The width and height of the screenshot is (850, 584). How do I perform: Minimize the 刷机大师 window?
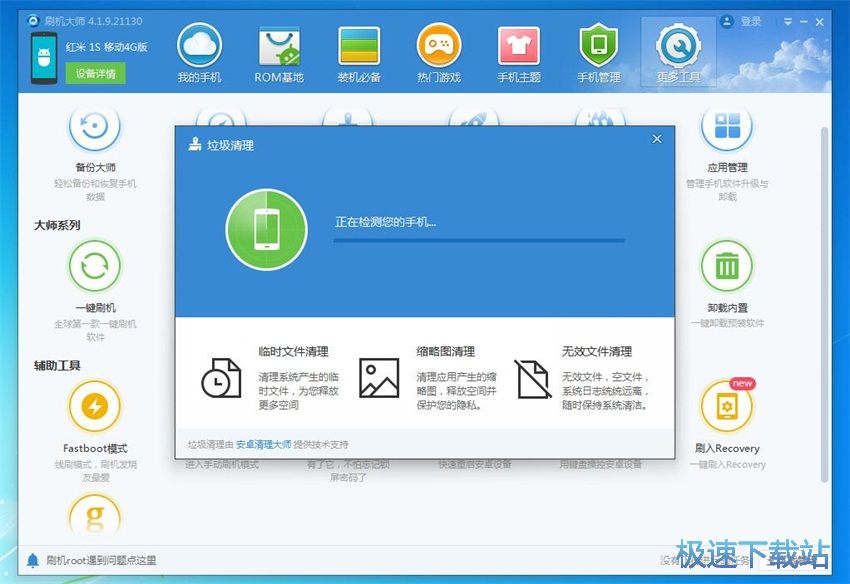(804, 22)
